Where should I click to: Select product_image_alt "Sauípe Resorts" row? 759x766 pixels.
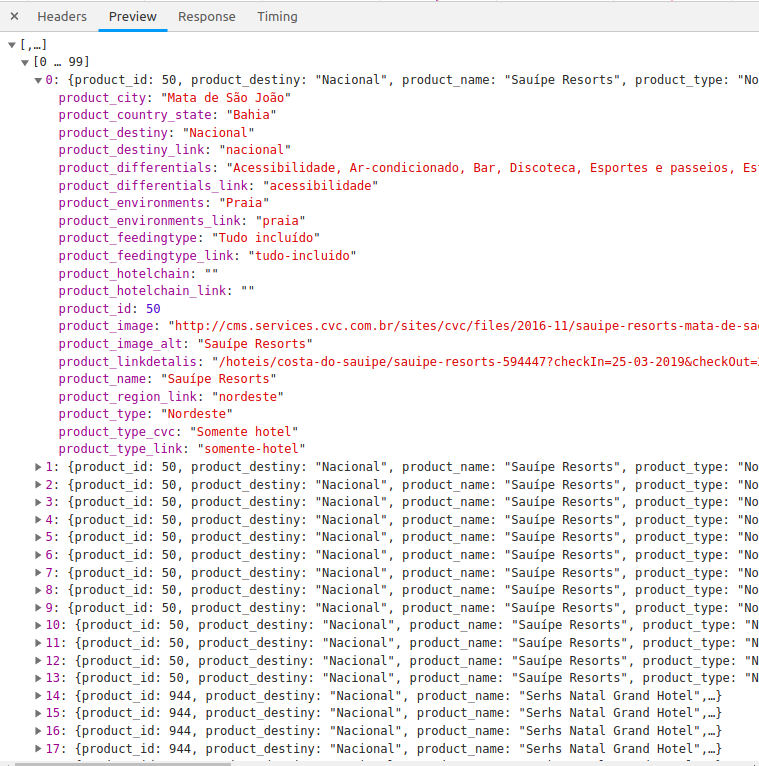click(186, 344)
